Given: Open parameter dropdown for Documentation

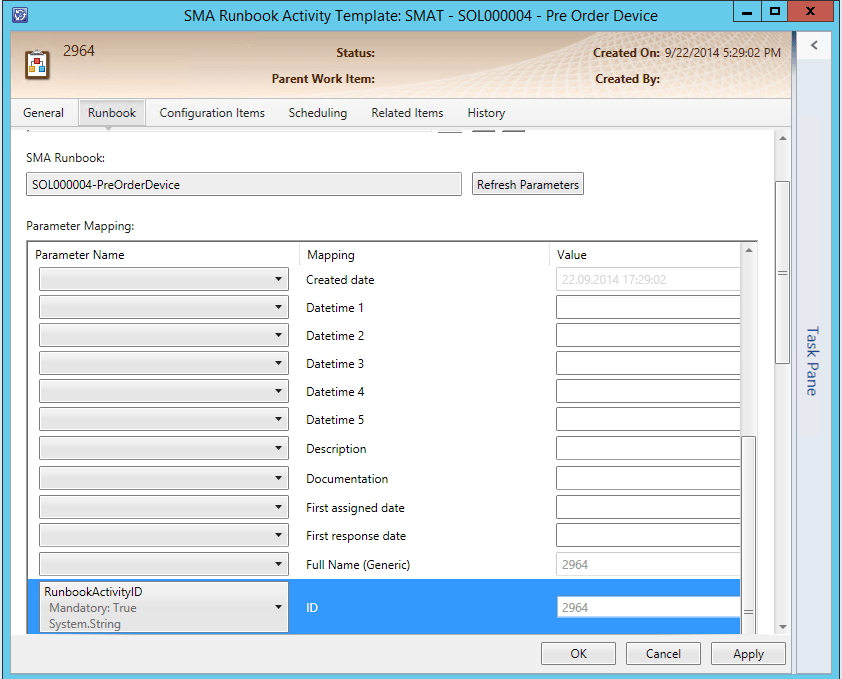Looking at the screenshot, I should [164, 478].
